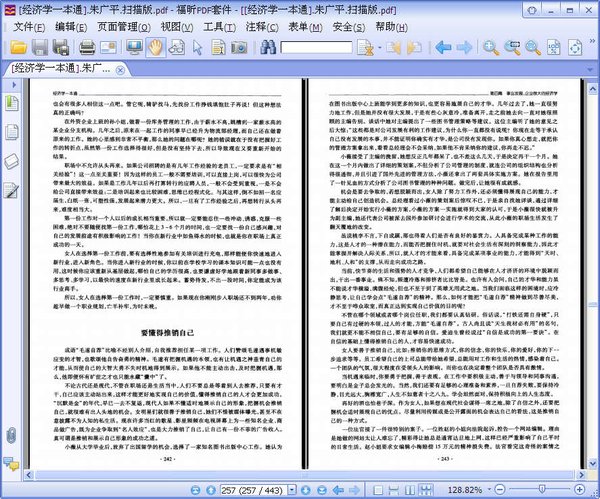Jump to last page button
Image resolution: width=600 pixels, height=499 pixels.
coord(322,490)
